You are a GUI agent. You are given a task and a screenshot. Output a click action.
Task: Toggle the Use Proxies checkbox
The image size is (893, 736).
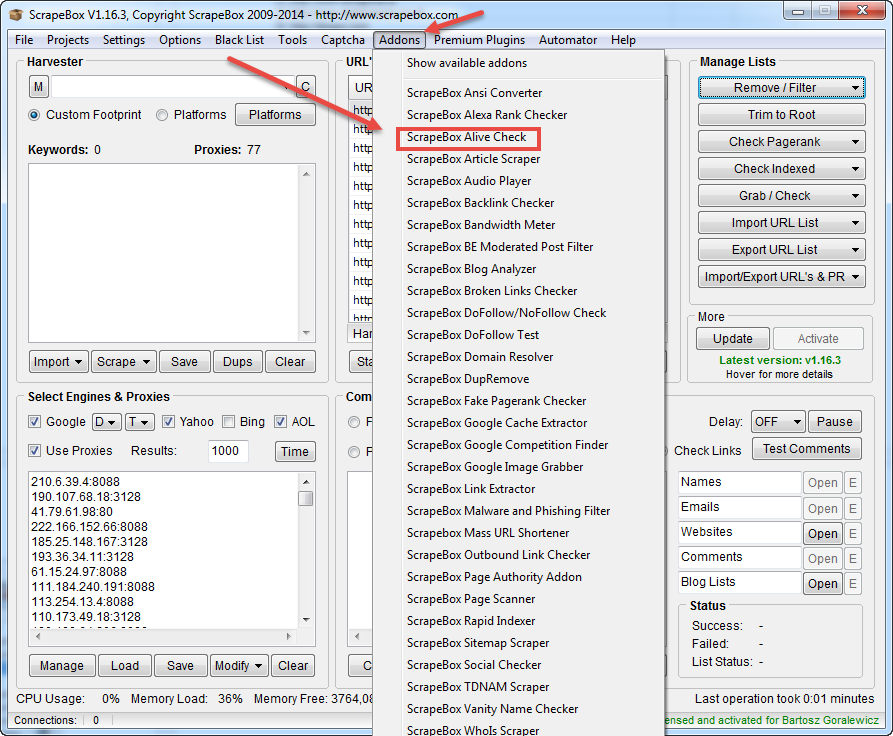tap(34, 451)
